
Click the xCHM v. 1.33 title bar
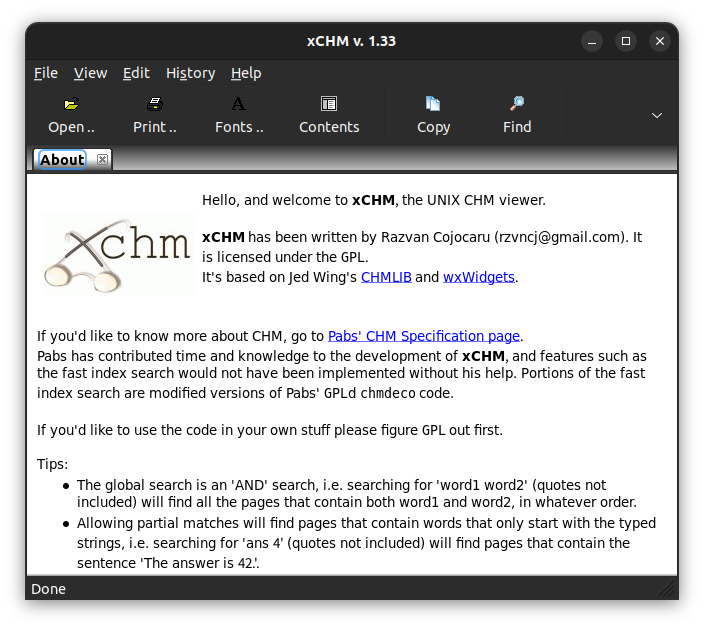(x=351, y=41)
